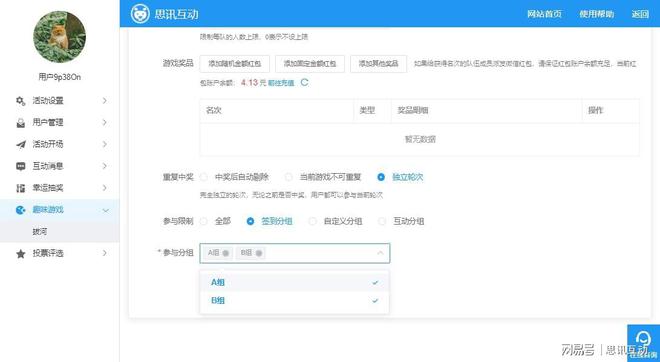Select 互动分组 radio option
Viewport: 660px width, 362px height.
pos(382,221)
